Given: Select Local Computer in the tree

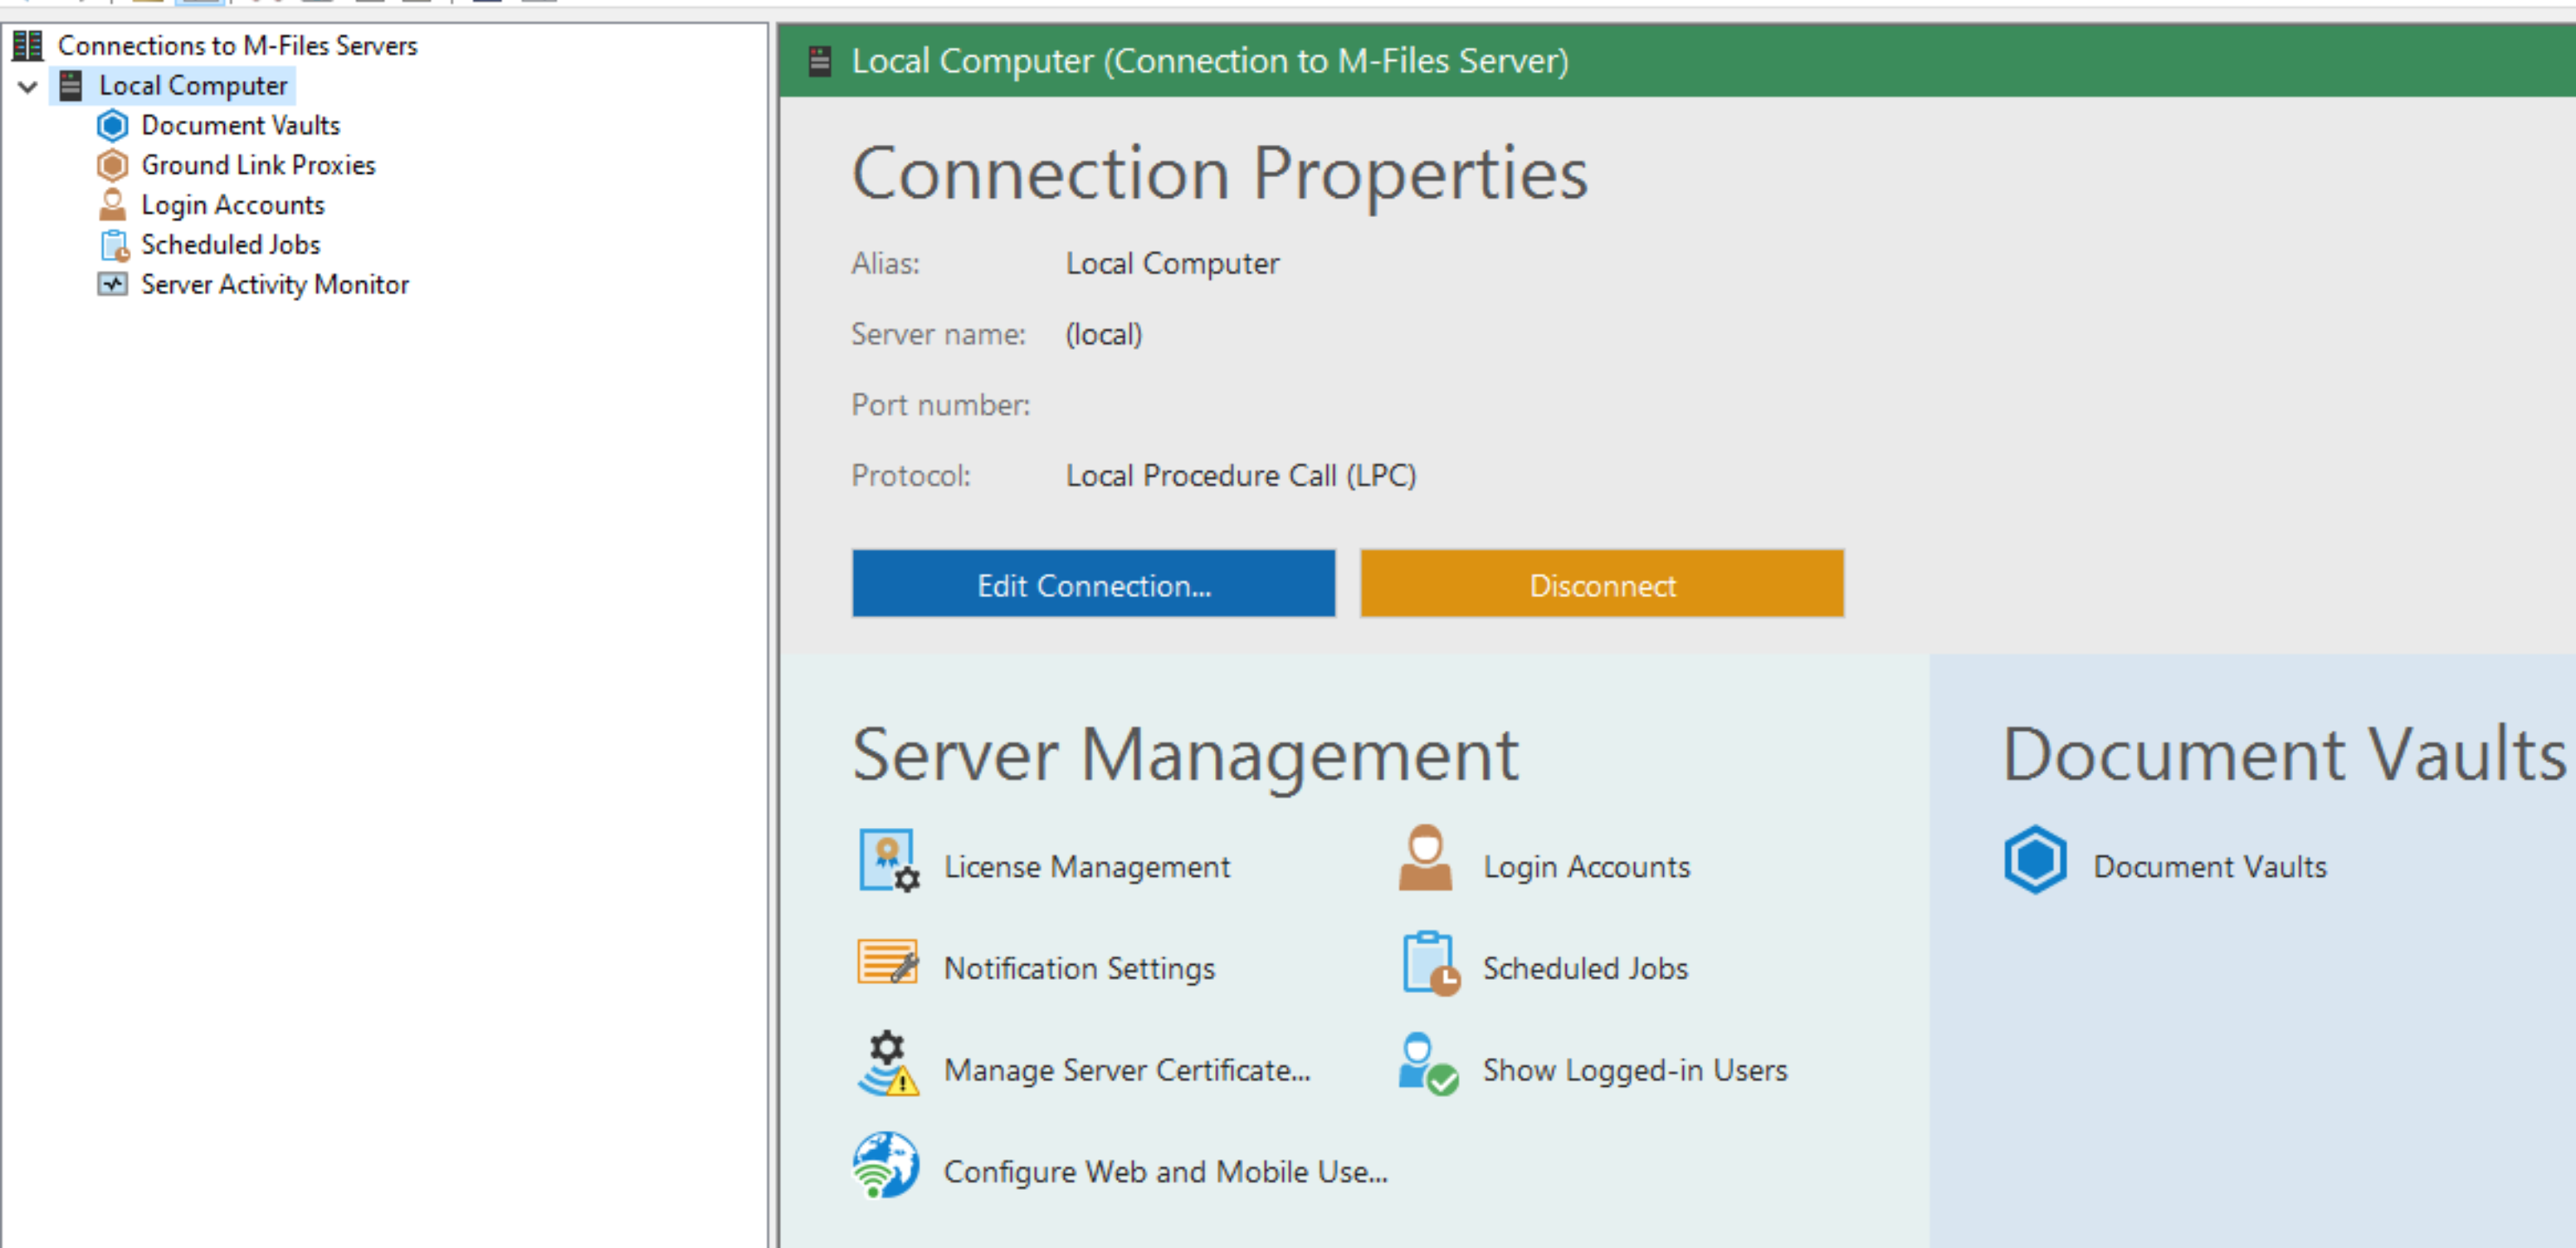Looking at the screenshot, I should tap(193, 86).
